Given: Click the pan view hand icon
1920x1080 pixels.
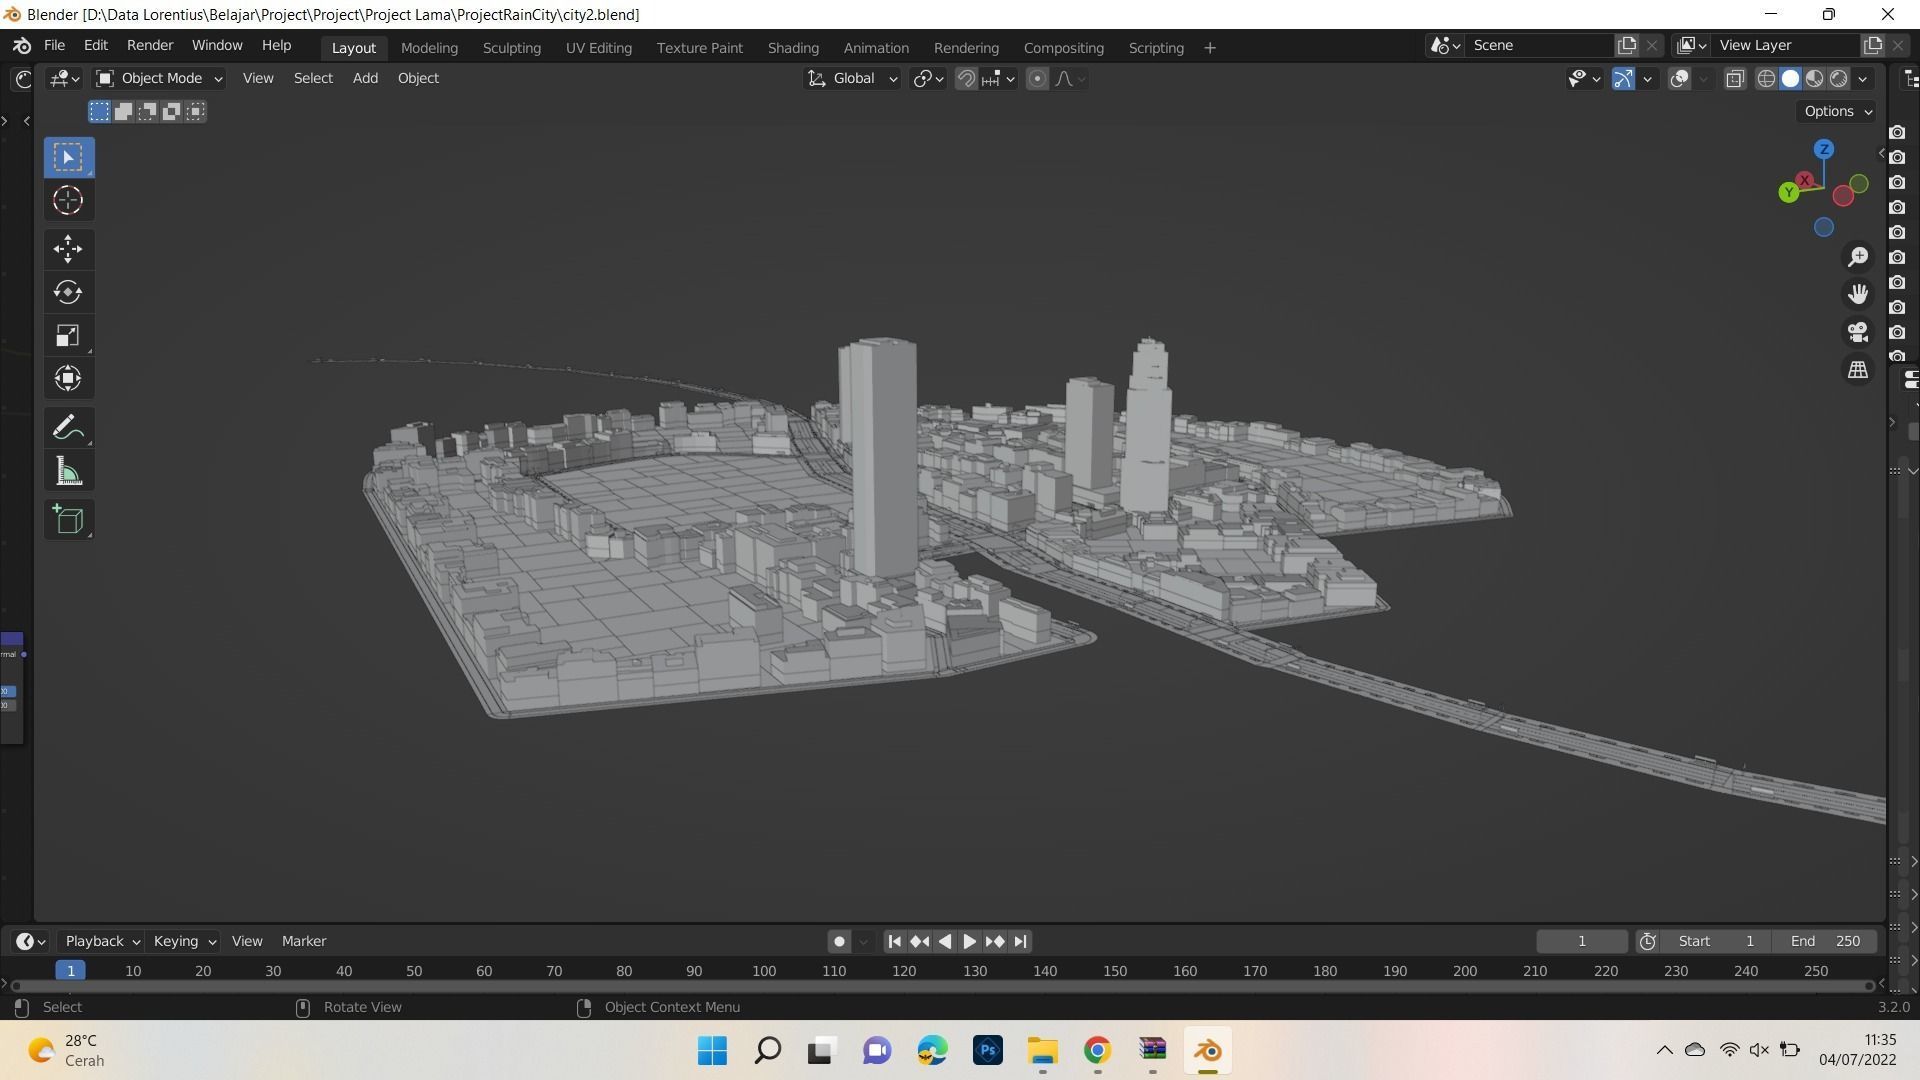Looking at the screenshot, I should pos(1858,294).
